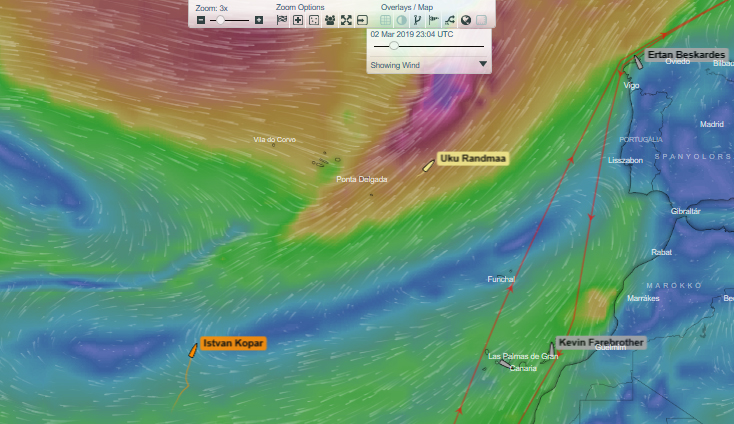Expand the Showing Wind dropdown arrow

(483, 64)
